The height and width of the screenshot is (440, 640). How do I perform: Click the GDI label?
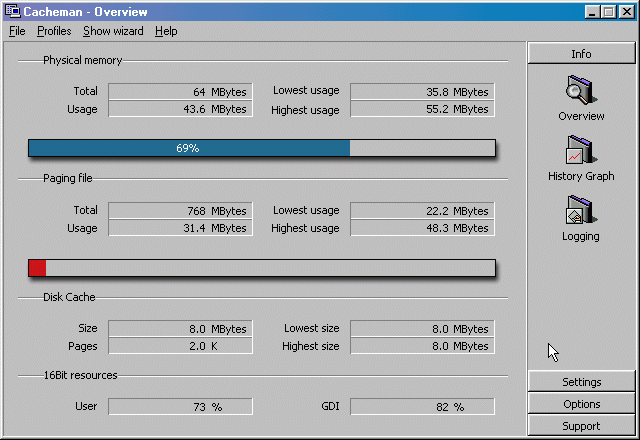click(330, 406)
